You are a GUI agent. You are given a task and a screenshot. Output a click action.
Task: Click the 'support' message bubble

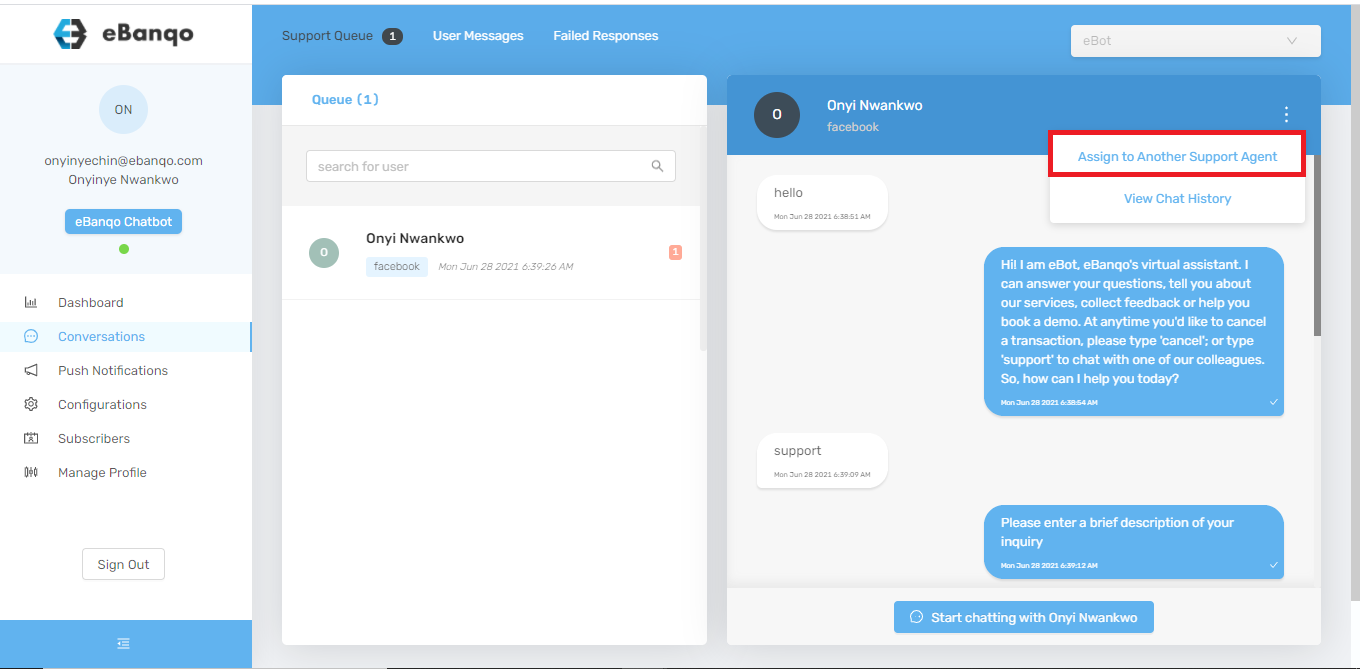click(822, 460)
